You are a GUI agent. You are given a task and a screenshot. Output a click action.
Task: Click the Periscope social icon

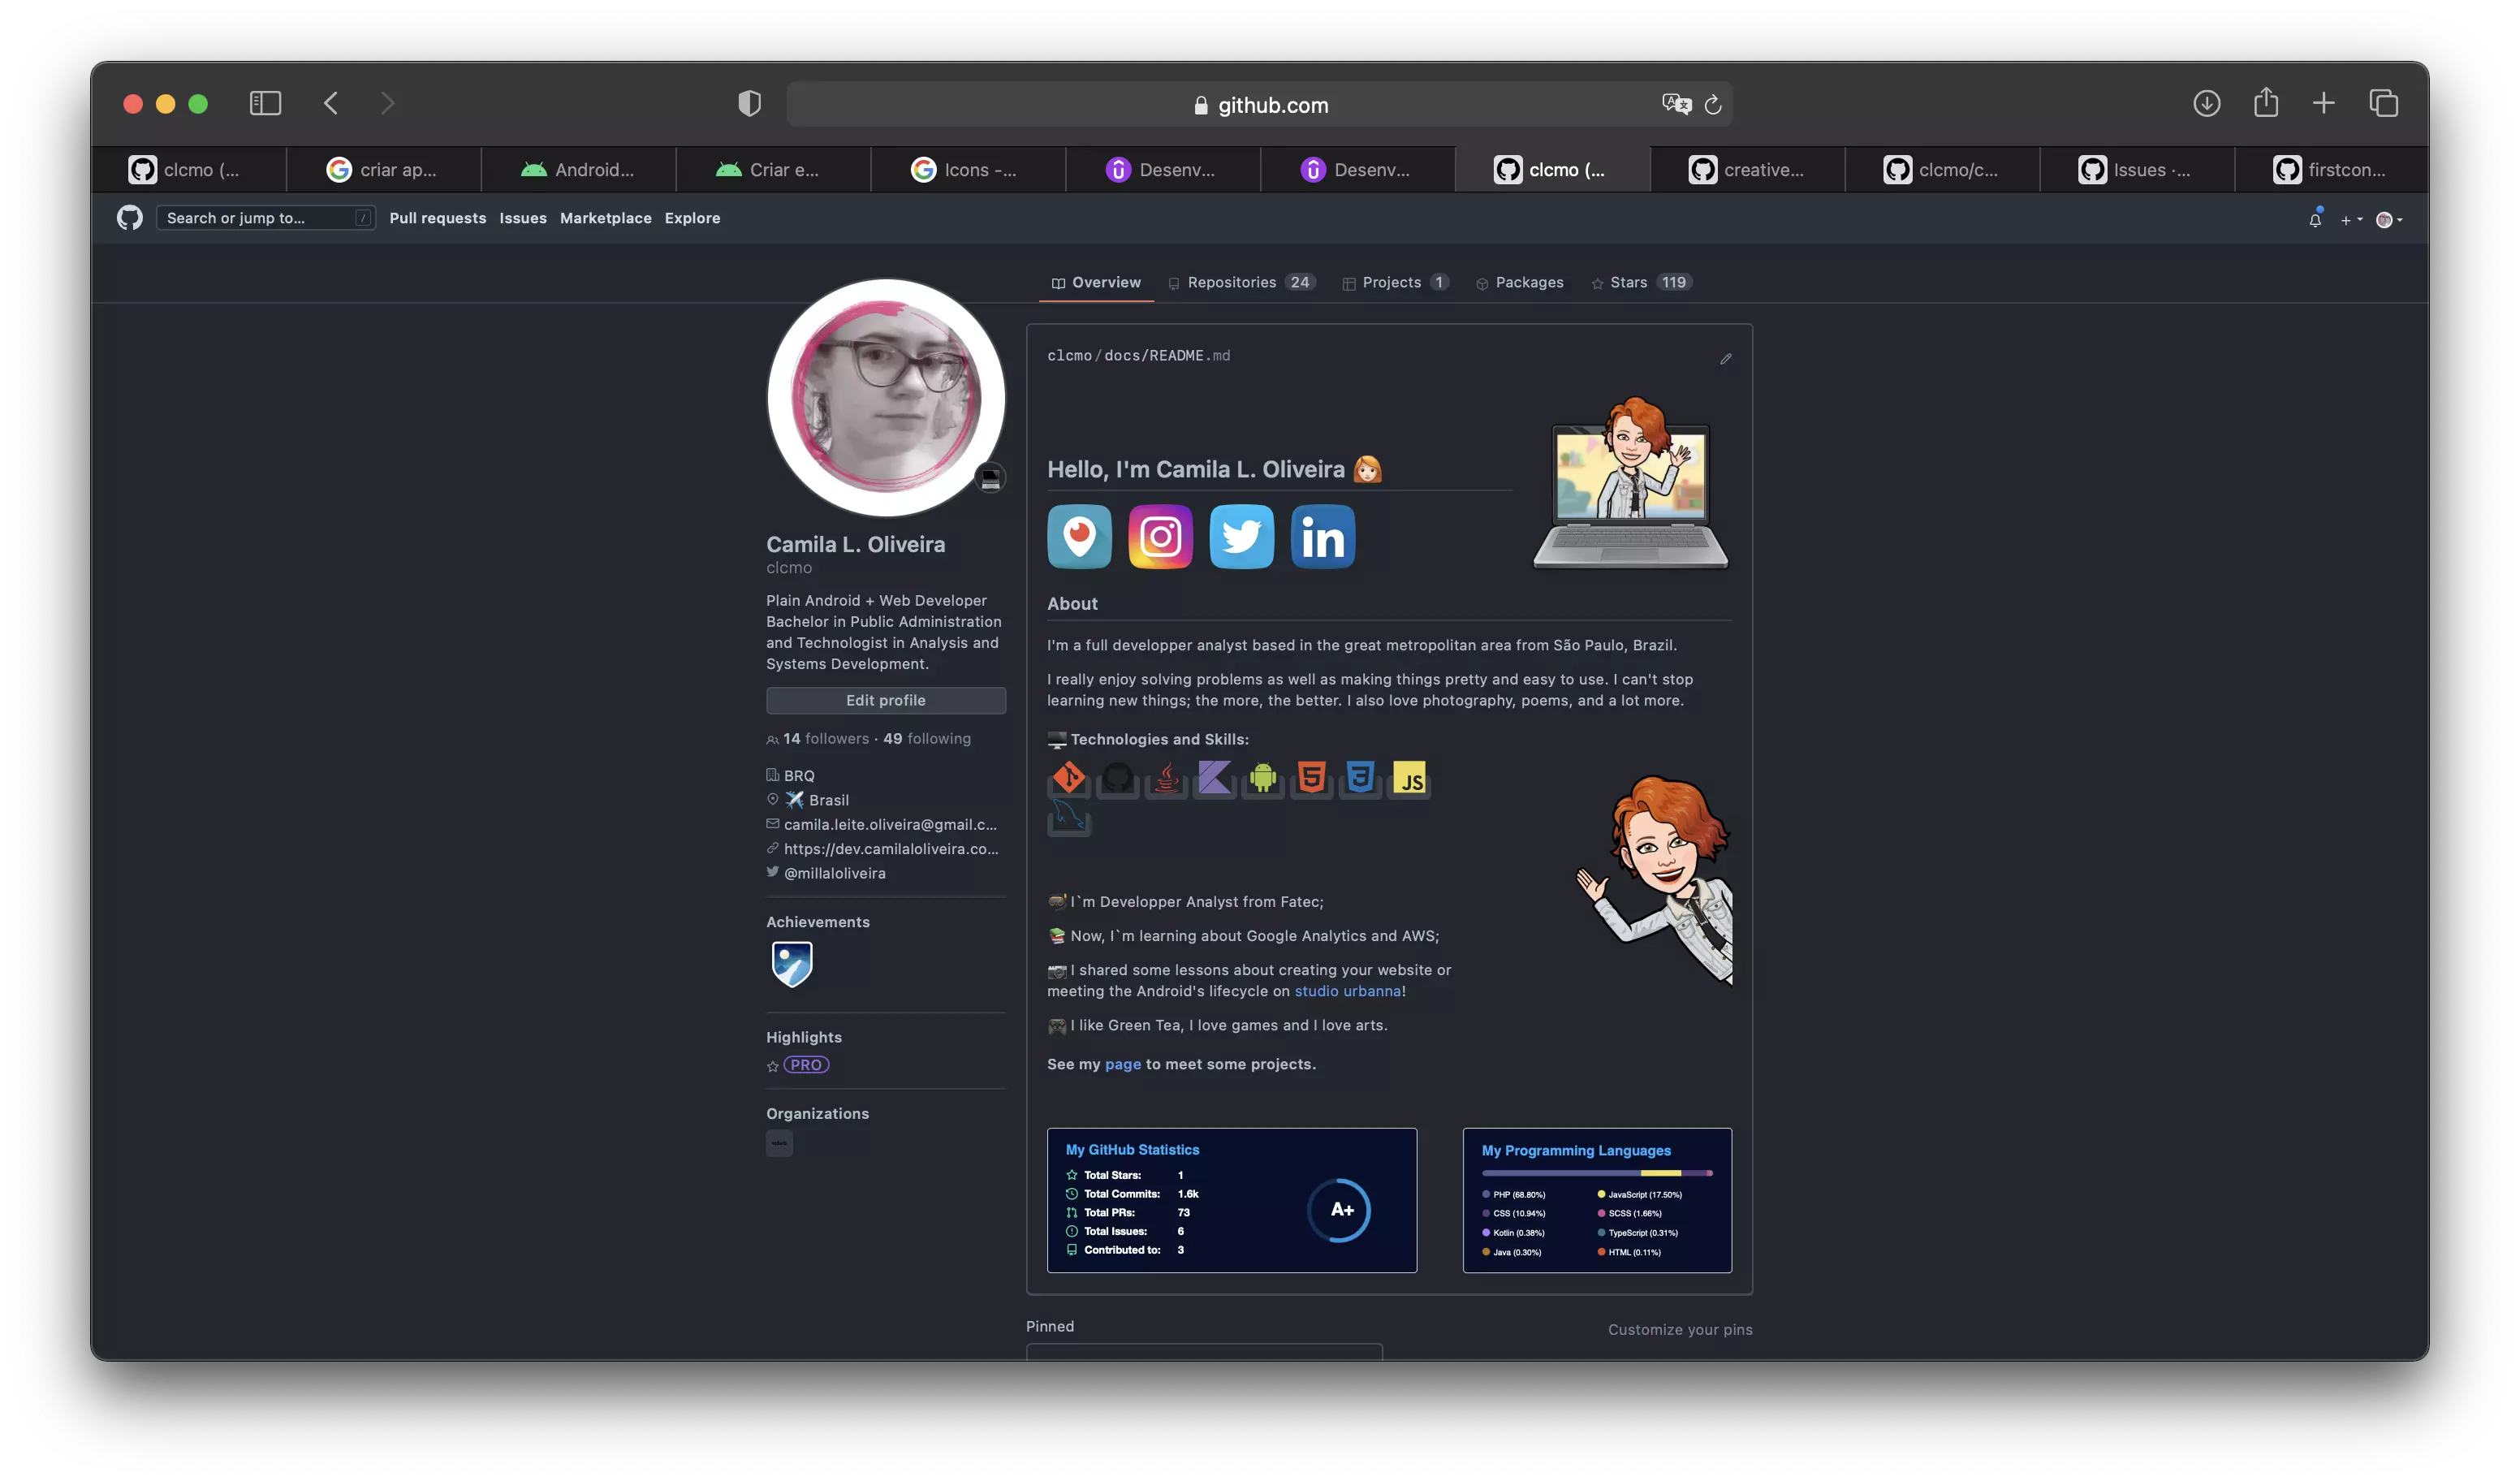coord(1079,537)
